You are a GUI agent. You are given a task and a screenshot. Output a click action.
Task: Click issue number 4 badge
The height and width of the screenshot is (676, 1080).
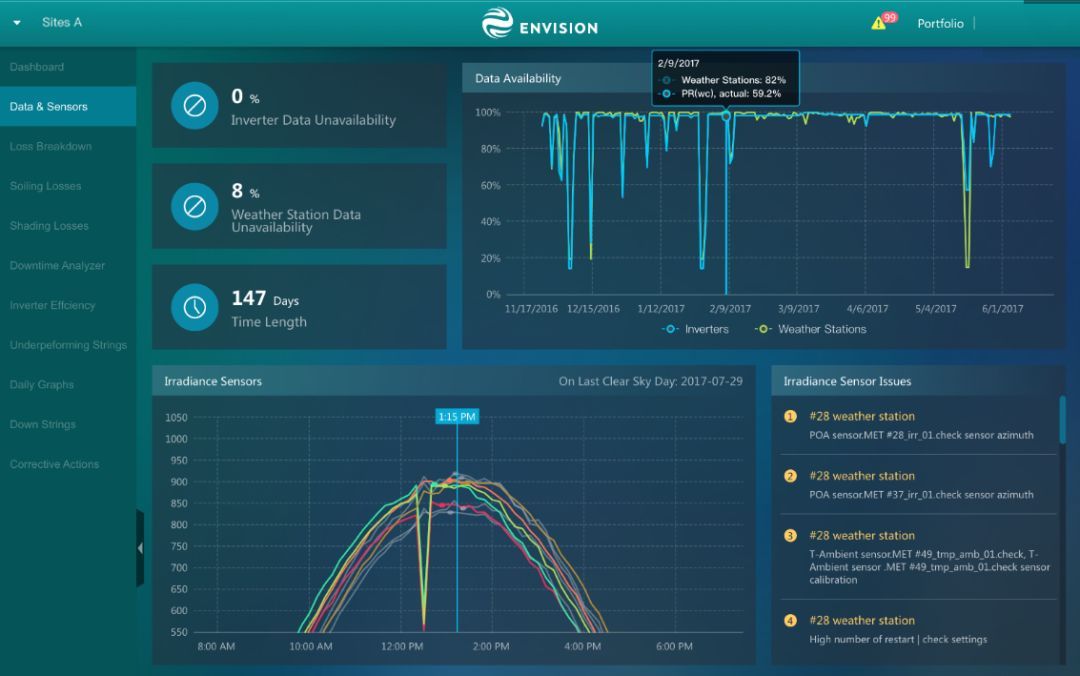[x=790, y=621]
